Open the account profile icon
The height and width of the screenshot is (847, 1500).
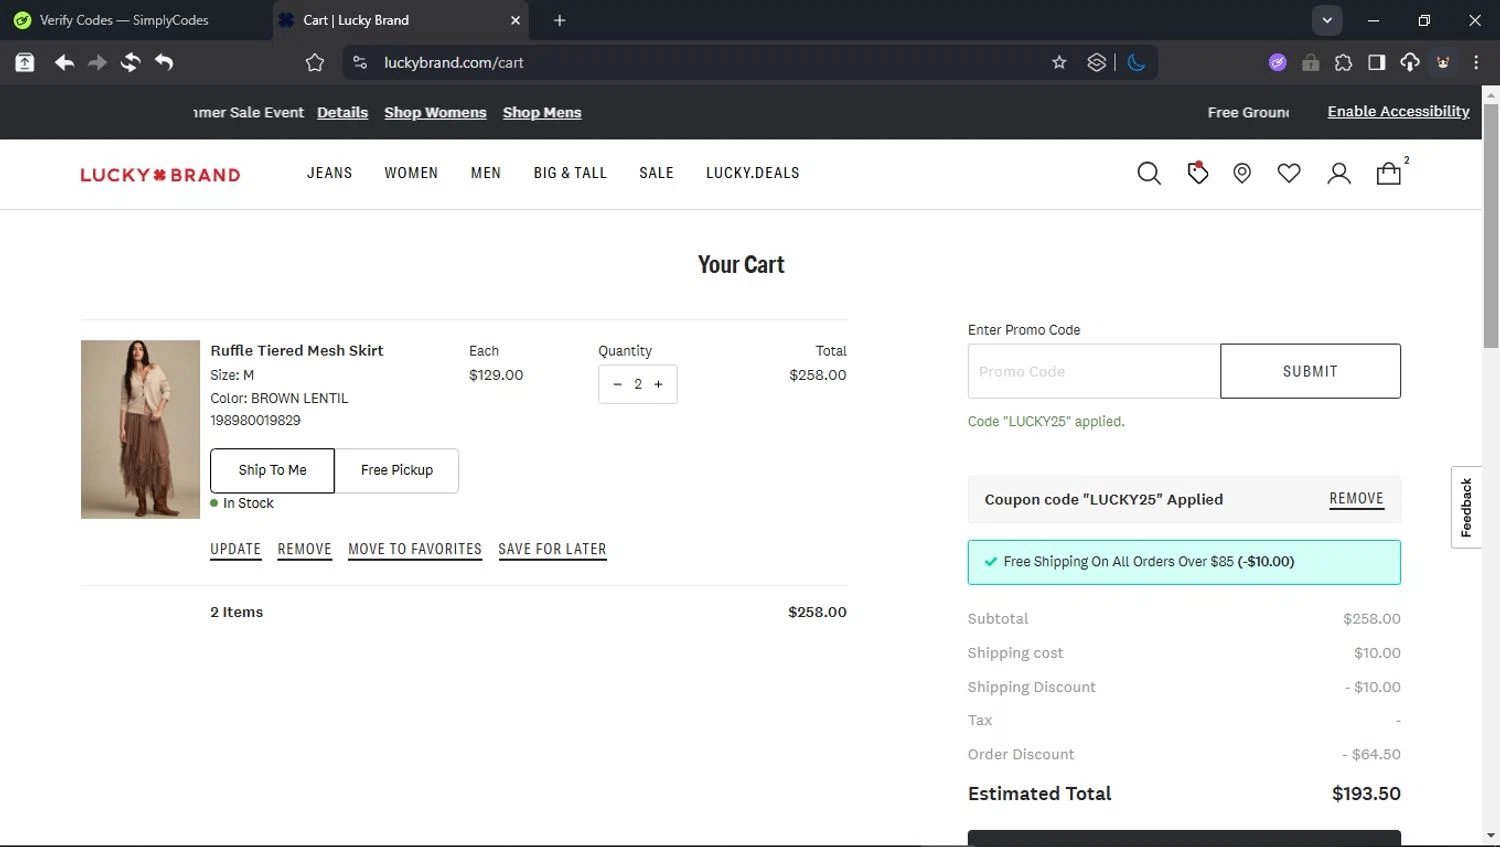[1338, 174]
